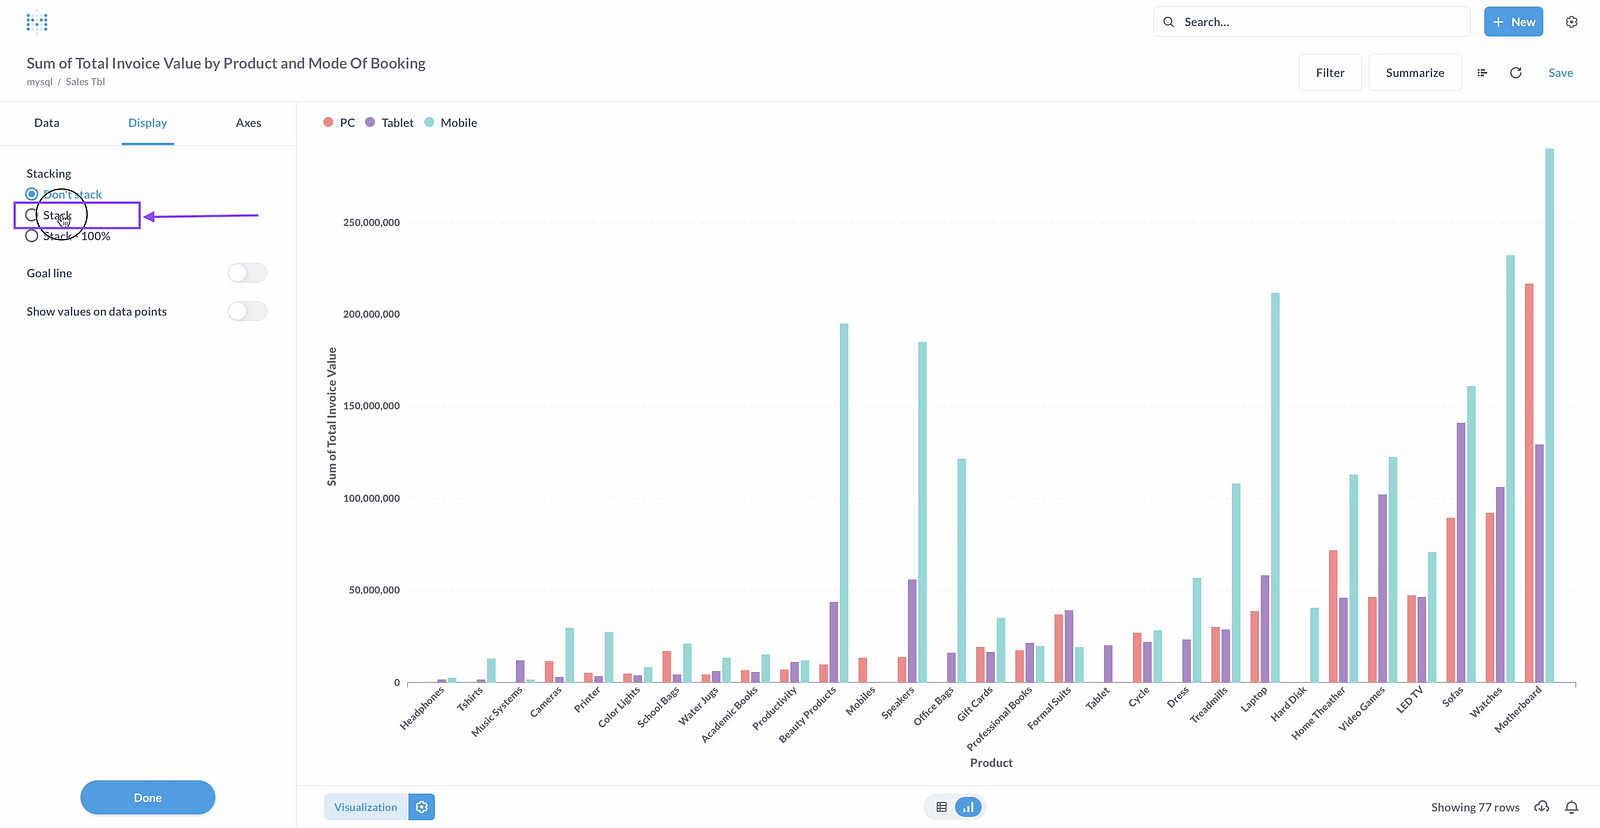Open the notebook editor icon next to Summarize
The height and width of the screenshot is (828, 1600).
pyautogui.click(x=1482, y=73)
